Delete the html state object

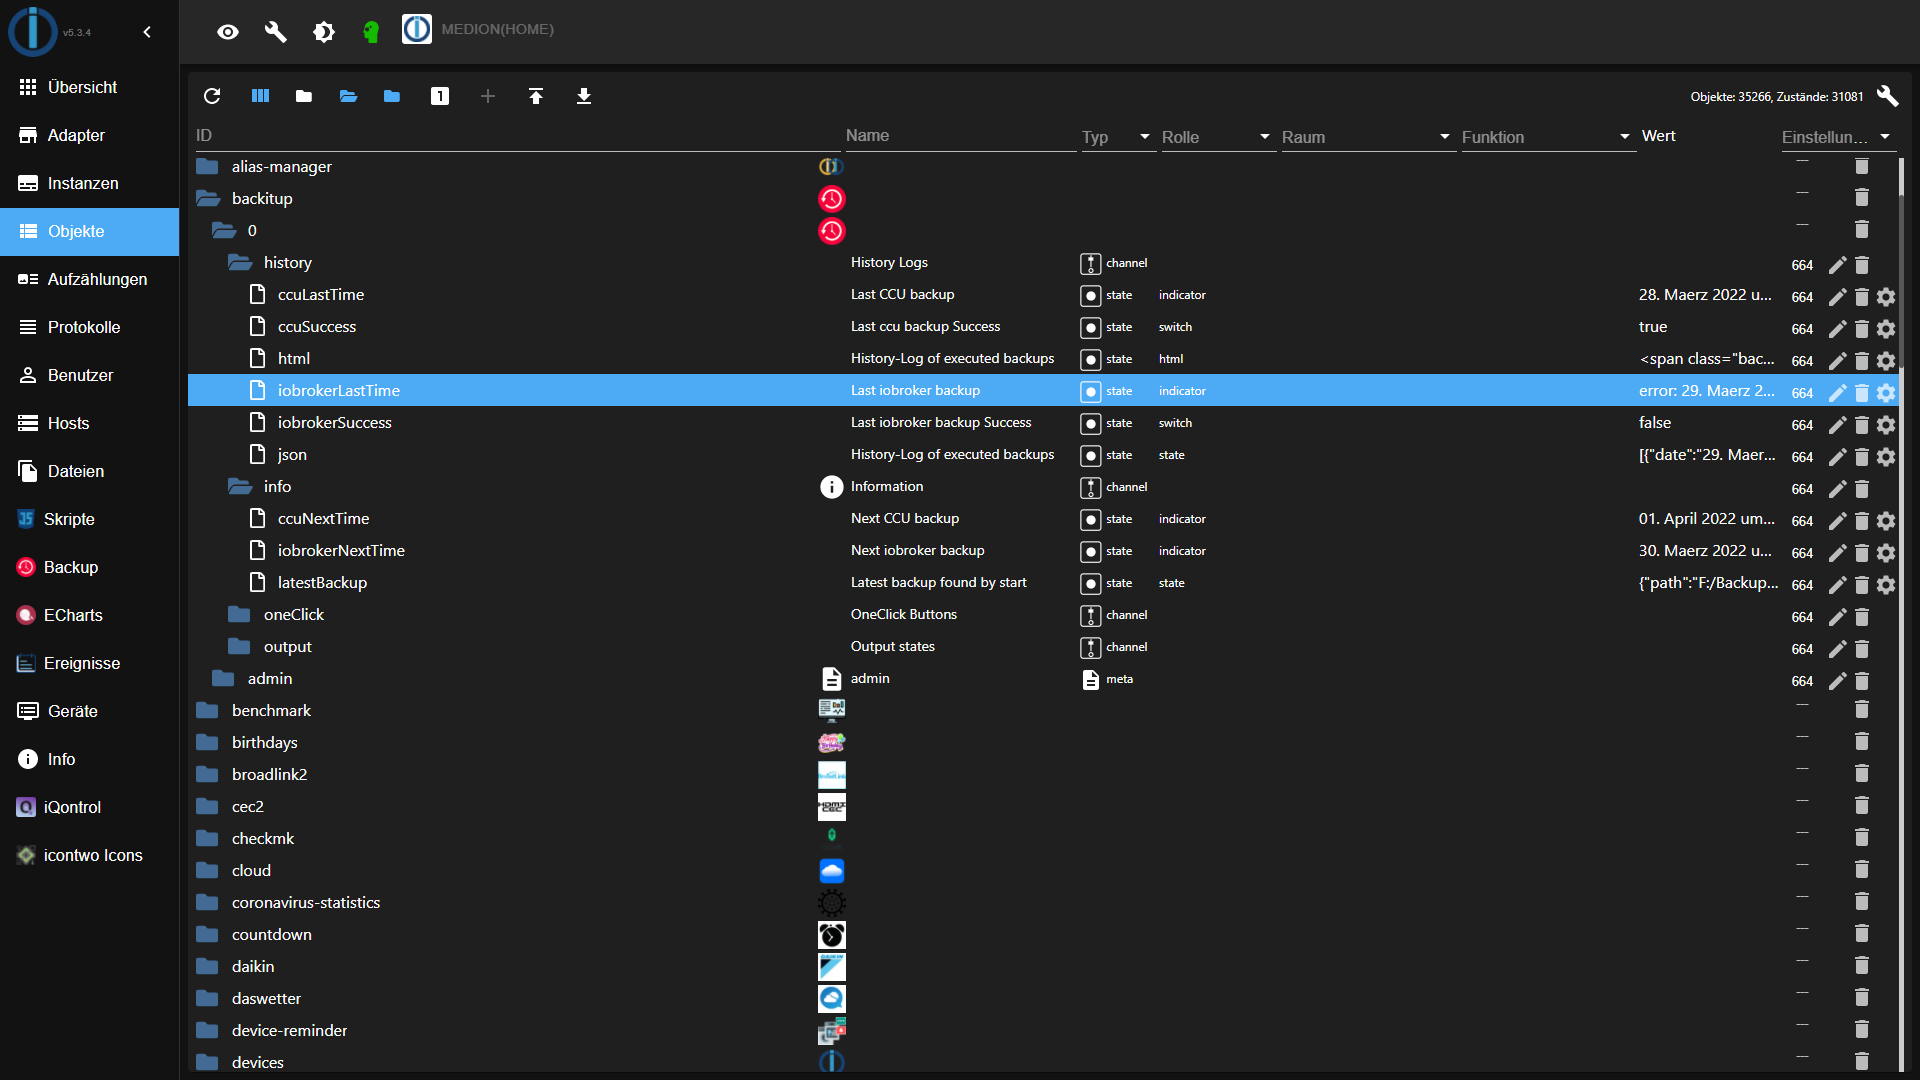click(x=1862, y=361)
